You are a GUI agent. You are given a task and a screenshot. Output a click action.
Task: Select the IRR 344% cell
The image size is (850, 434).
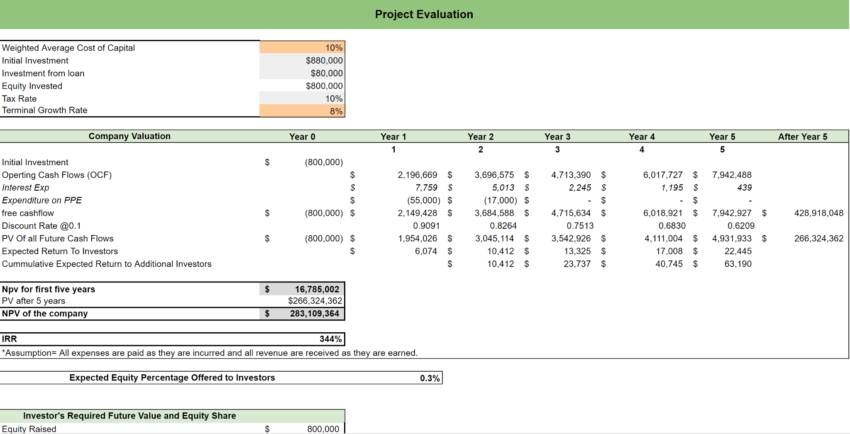[x=302, y=339]
